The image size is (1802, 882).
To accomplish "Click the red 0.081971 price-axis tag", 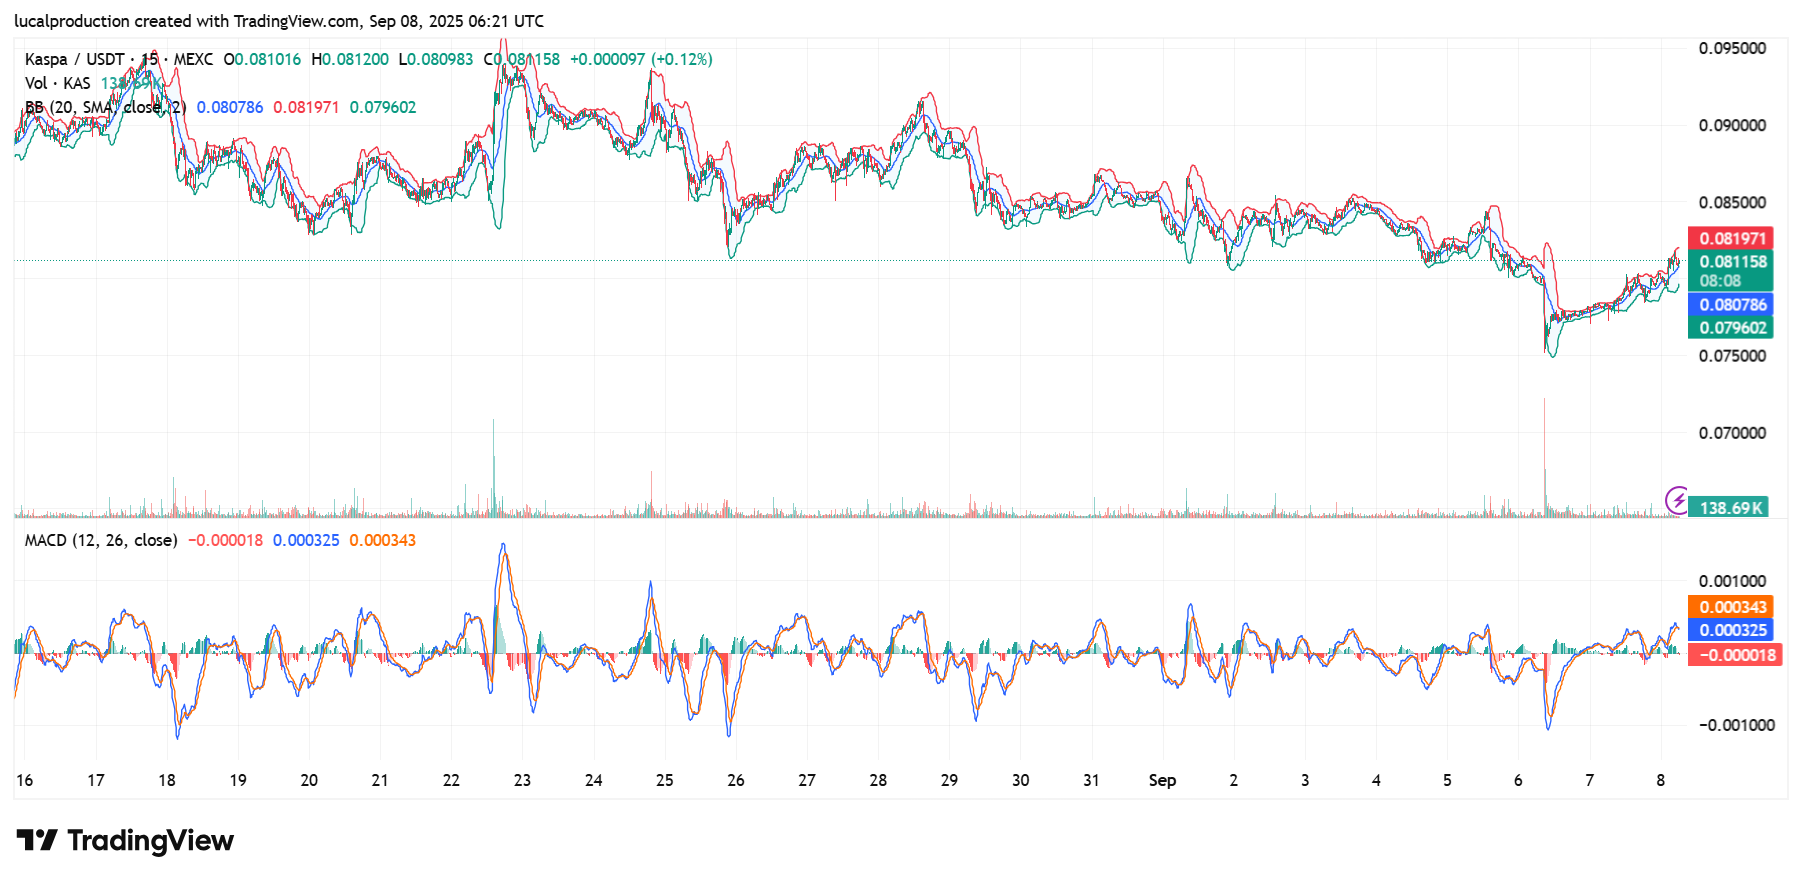I will (1731, 238).
